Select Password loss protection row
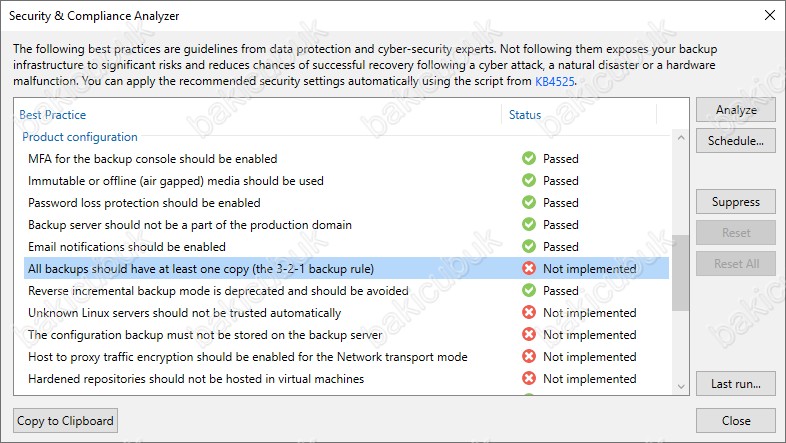This screenshot has height=443, width=786. click(x=346, y=202)
